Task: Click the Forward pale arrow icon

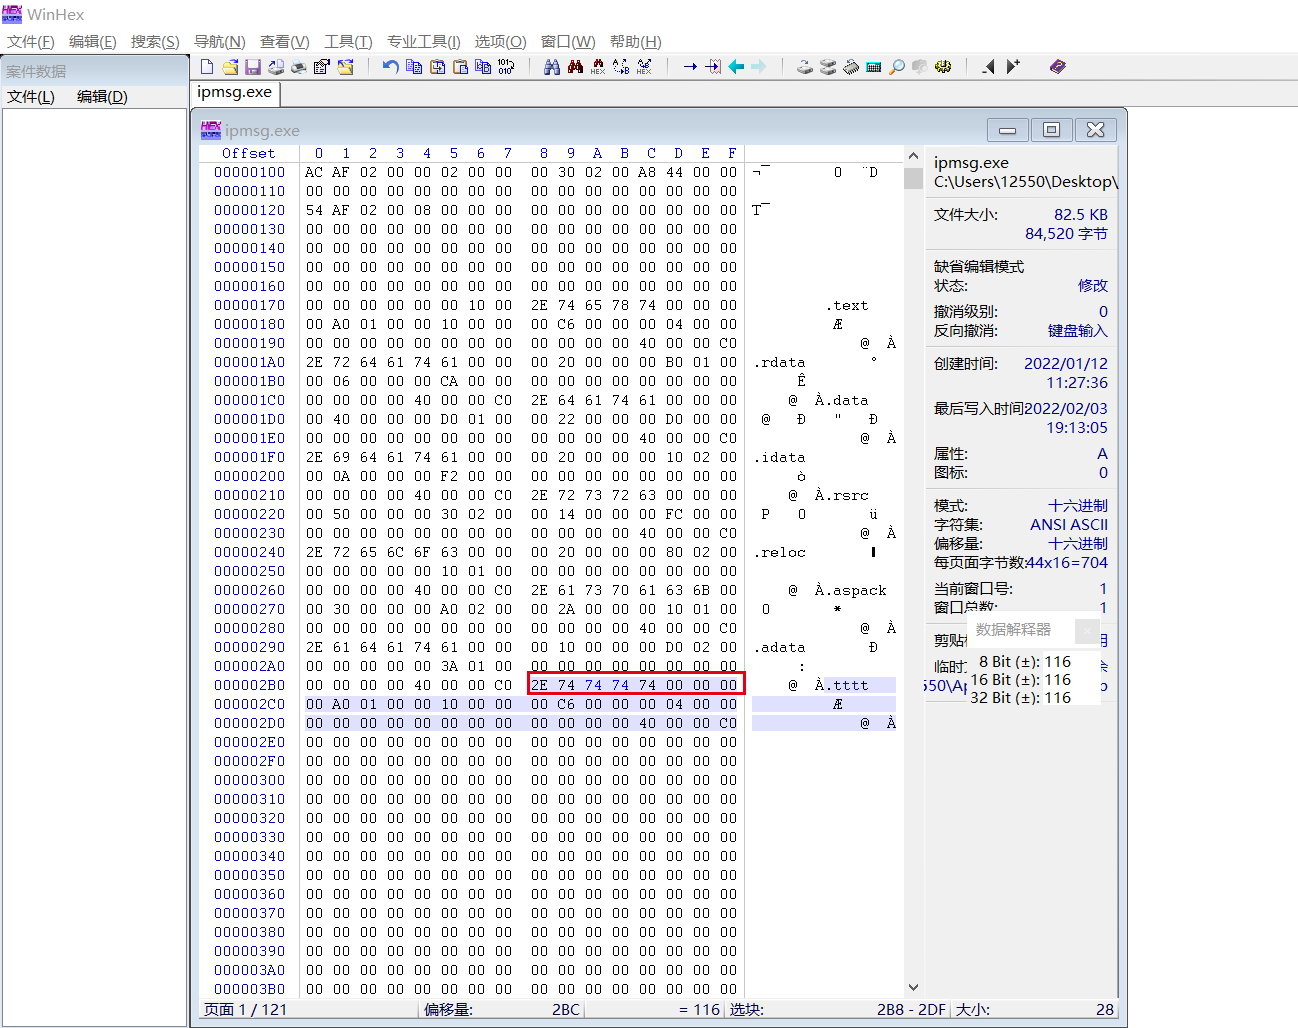Action: (759, 67)
